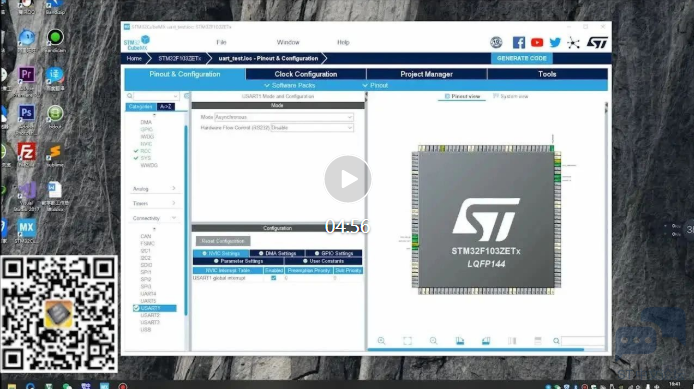The height and width of the screenshot is (390, 694).
Task: Open the peripheral panel settings gear icon
Action: (186, 96)
